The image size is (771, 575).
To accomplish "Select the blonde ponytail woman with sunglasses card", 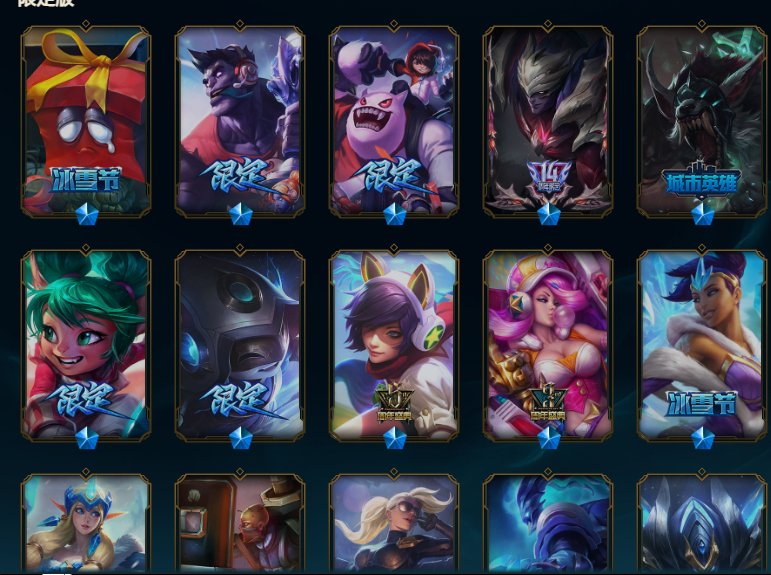I will point(394,523).
